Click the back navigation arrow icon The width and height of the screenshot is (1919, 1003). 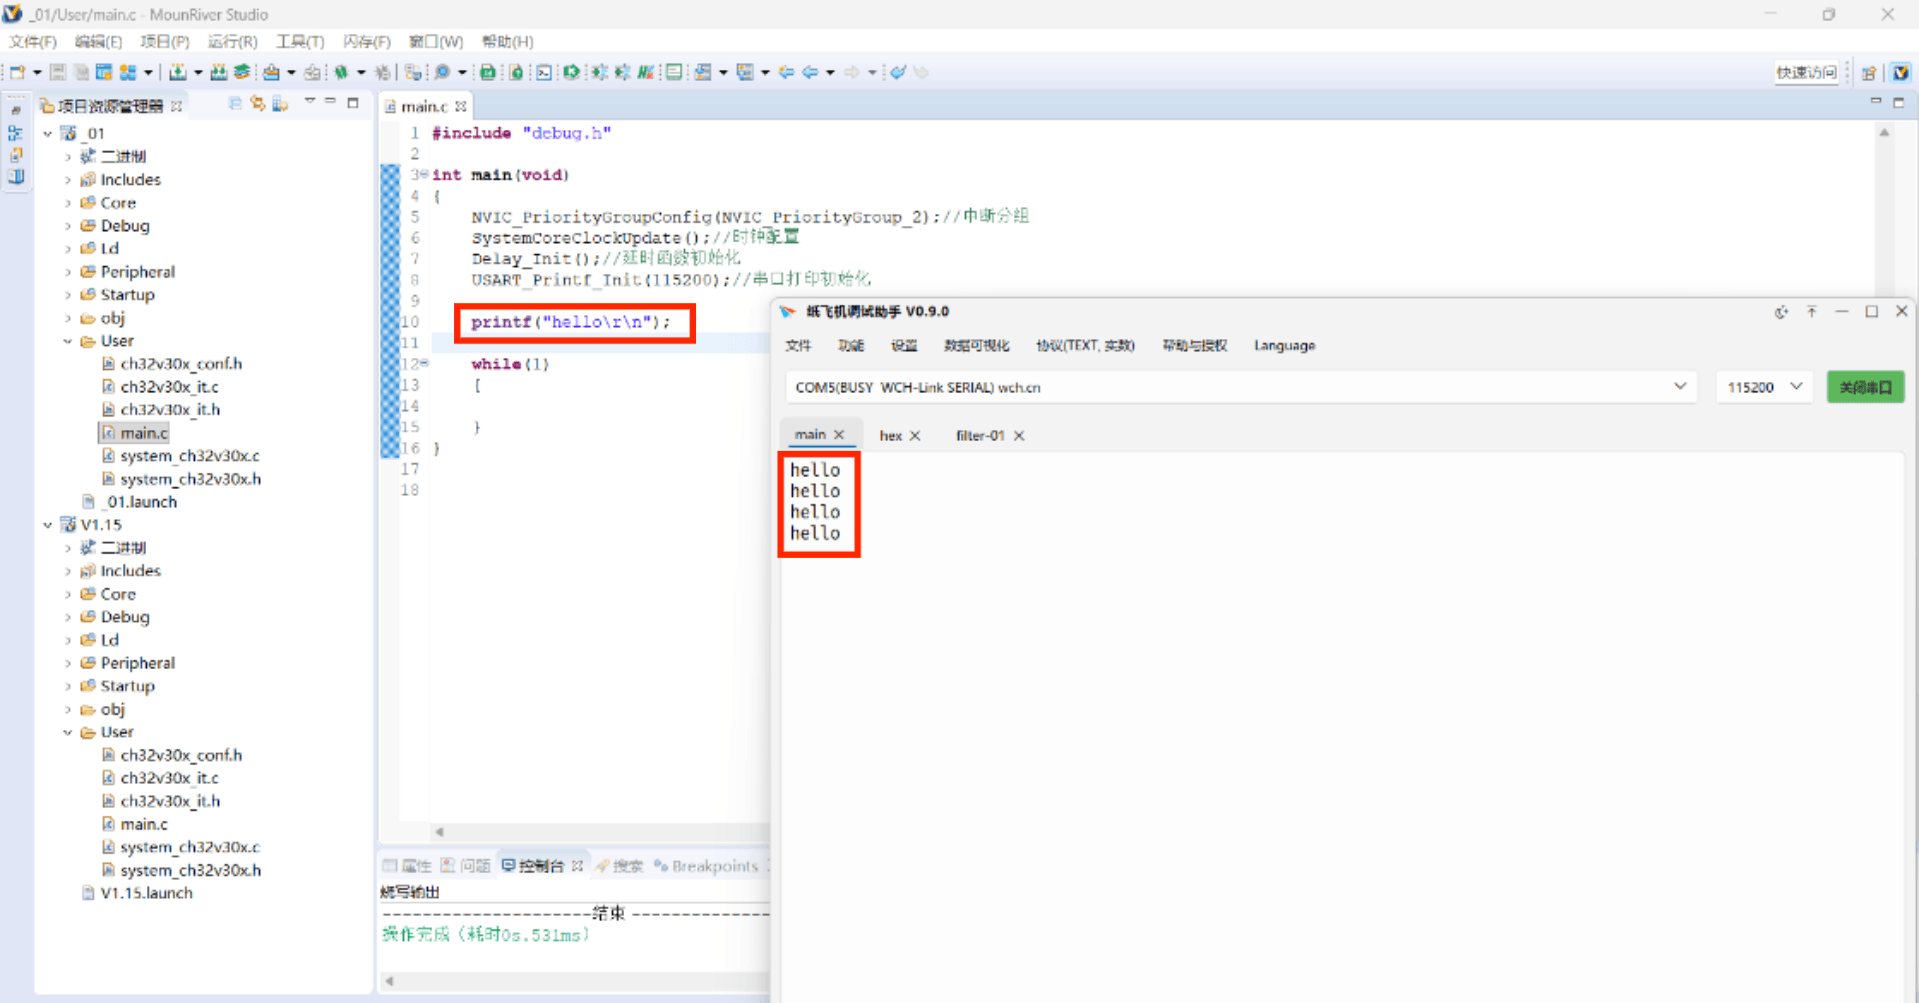809,72
